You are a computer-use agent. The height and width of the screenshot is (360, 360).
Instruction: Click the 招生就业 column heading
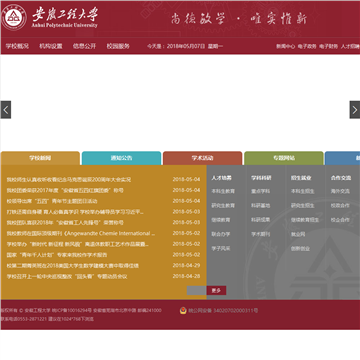(301, 178)
